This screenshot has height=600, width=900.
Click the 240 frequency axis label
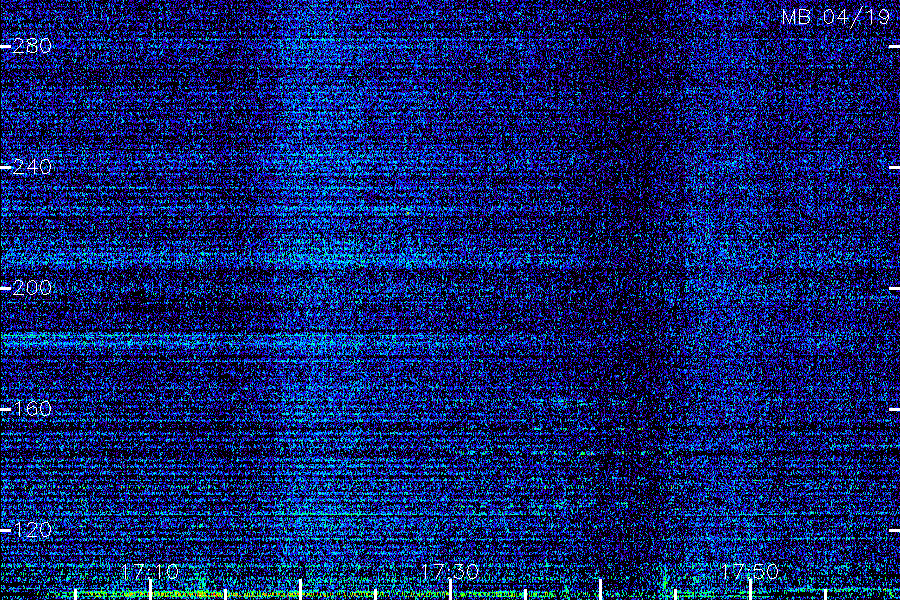click(x=32, y=167)
